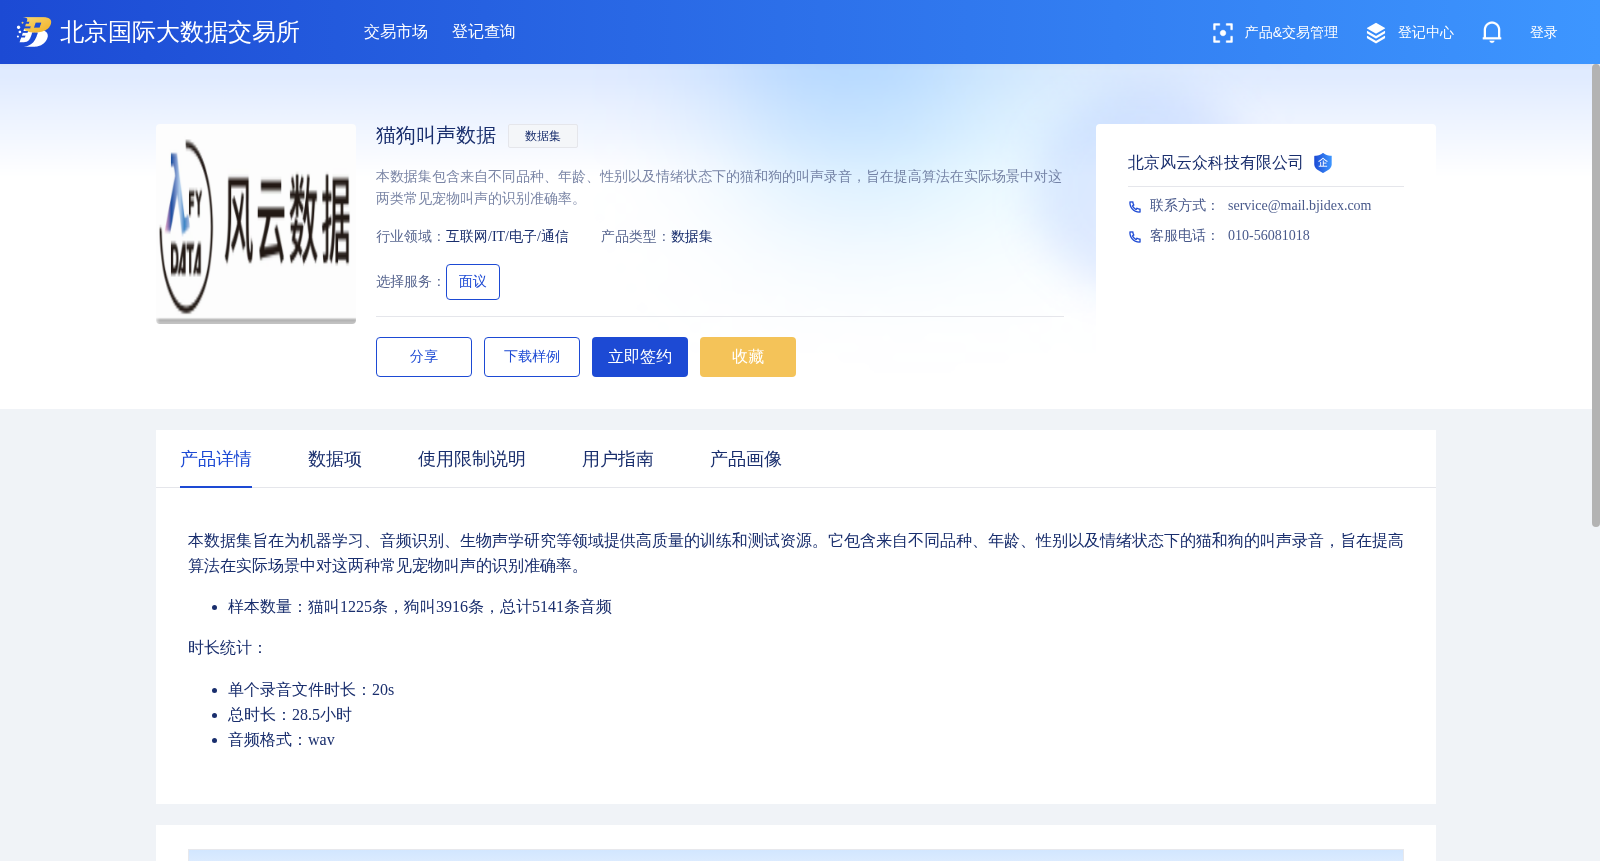Image resolution: width=1600 pixels, height=861 pixels.
Task: Open the notification bell icon
Action: (x=1492, y=33)
